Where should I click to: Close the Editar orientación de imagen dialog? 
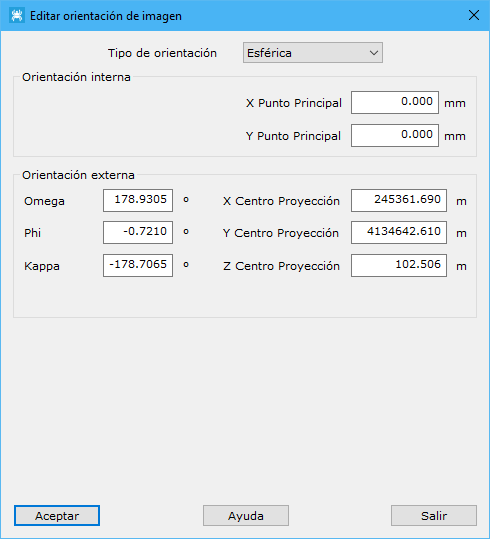pyautogui.click(x=474, y=15)
